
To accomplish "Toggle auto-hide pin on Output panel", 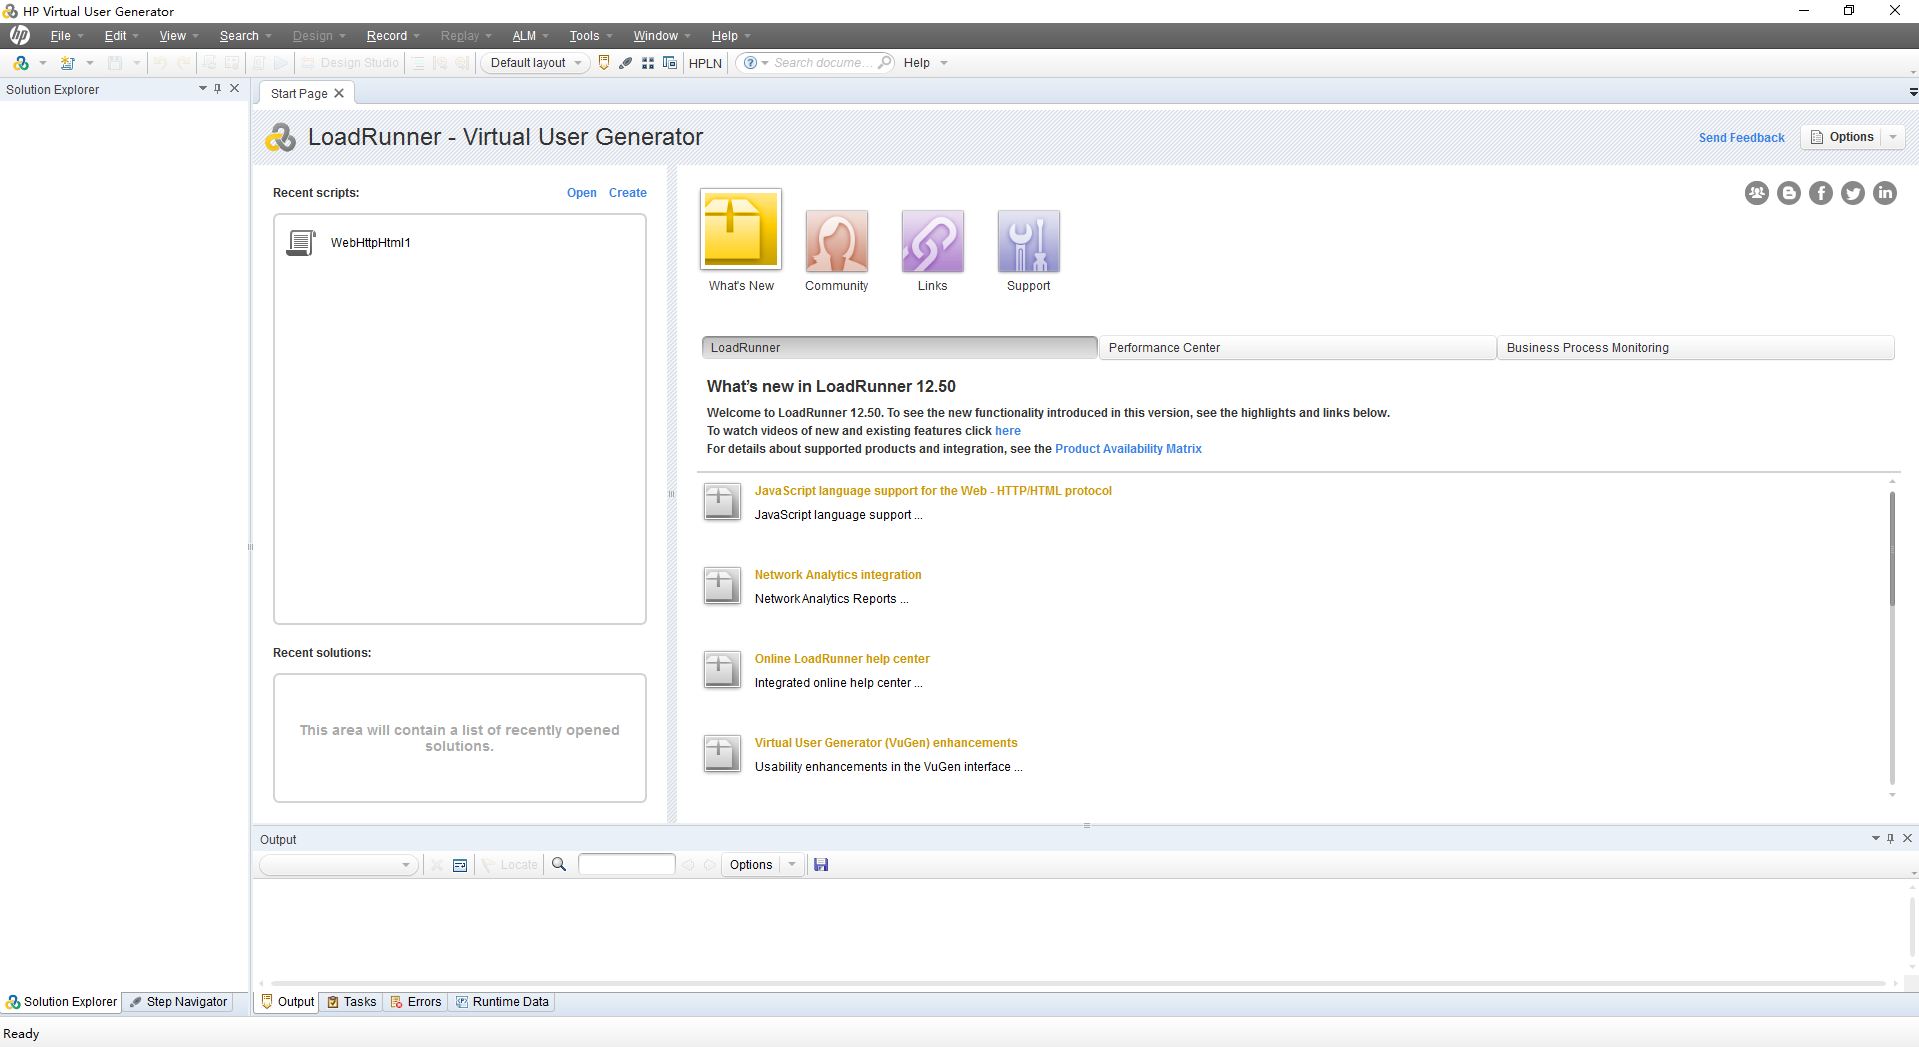I will click(1890, 839).
